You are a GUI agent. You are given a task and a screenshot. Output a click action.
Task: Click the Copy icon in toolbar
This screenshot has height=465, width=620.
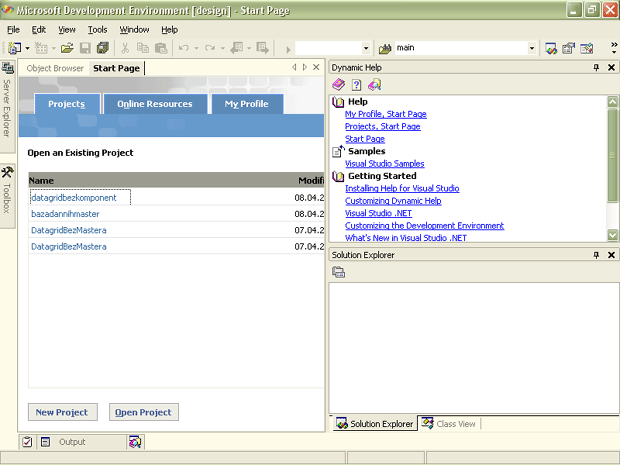143,48
